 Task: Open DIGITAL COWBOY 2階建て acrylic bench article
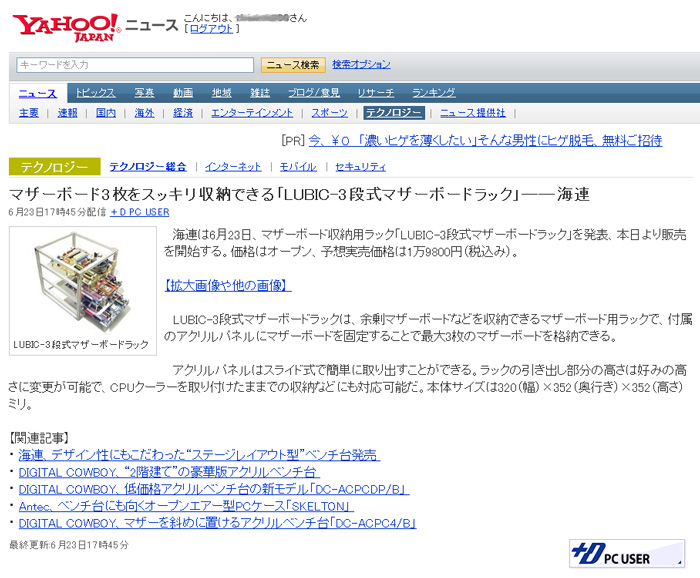click(169, 472)
